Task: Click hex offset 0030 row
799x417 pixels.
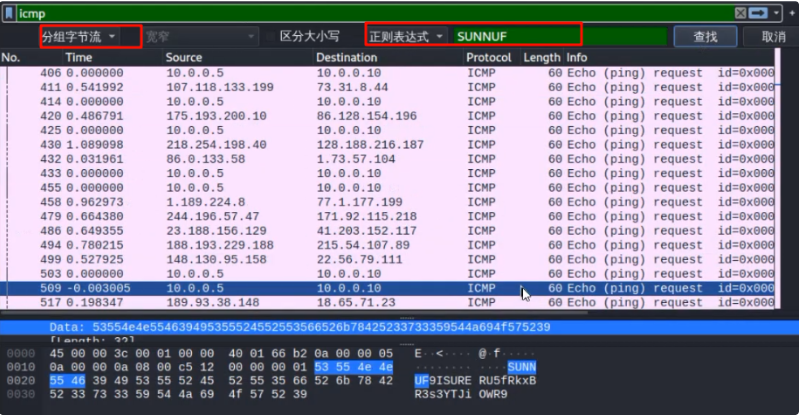Action: (x=21, y=394)
